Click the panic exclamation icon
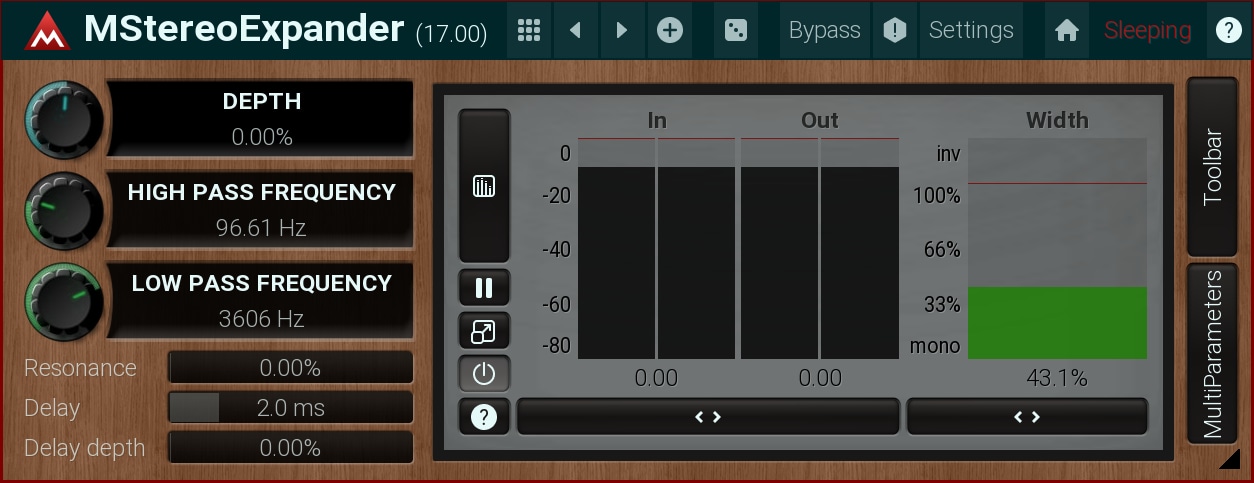1254x483 pixels. click(894, 30)
